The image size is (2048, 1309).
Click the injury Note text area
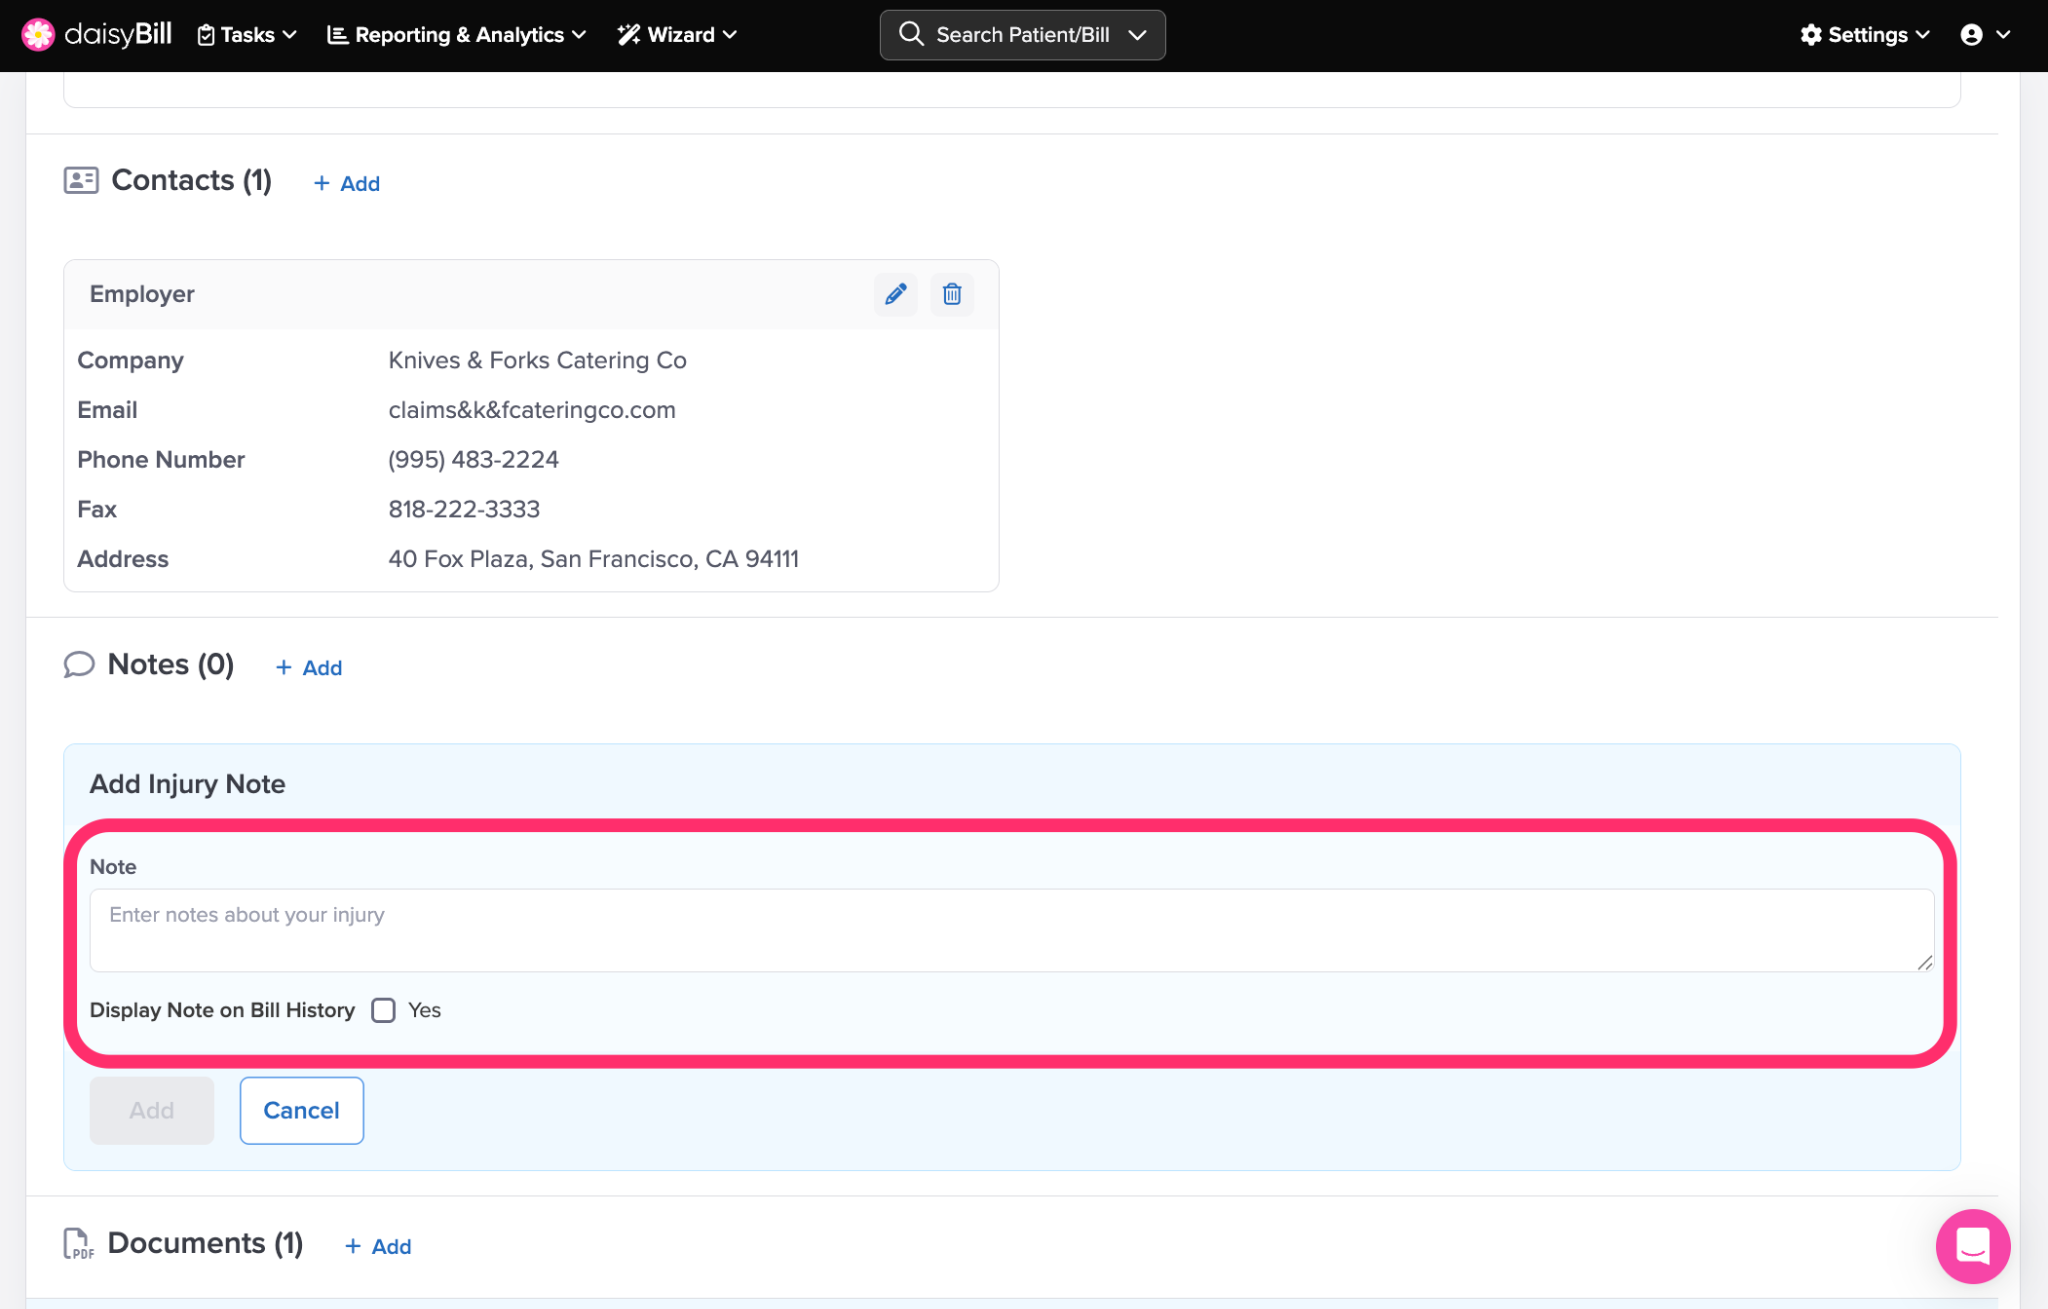(x=1010, y=929)
